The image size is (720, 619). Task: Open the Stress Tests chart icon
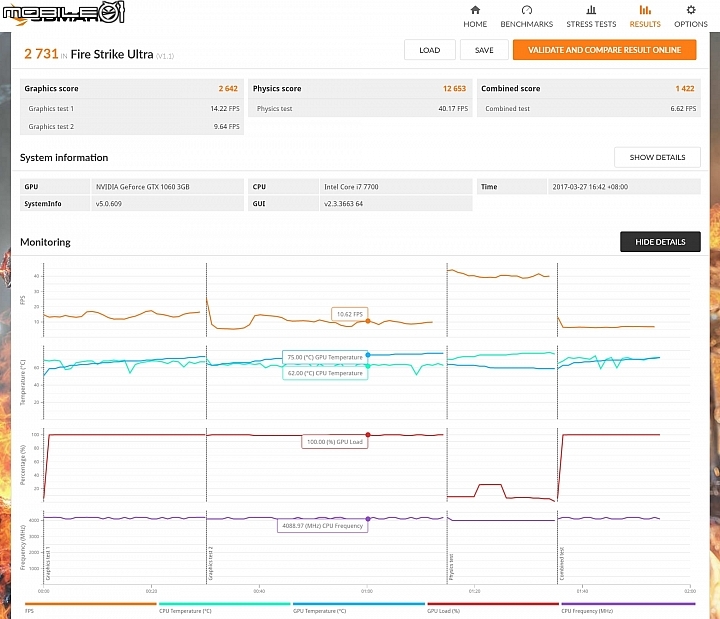pos(591,10)
